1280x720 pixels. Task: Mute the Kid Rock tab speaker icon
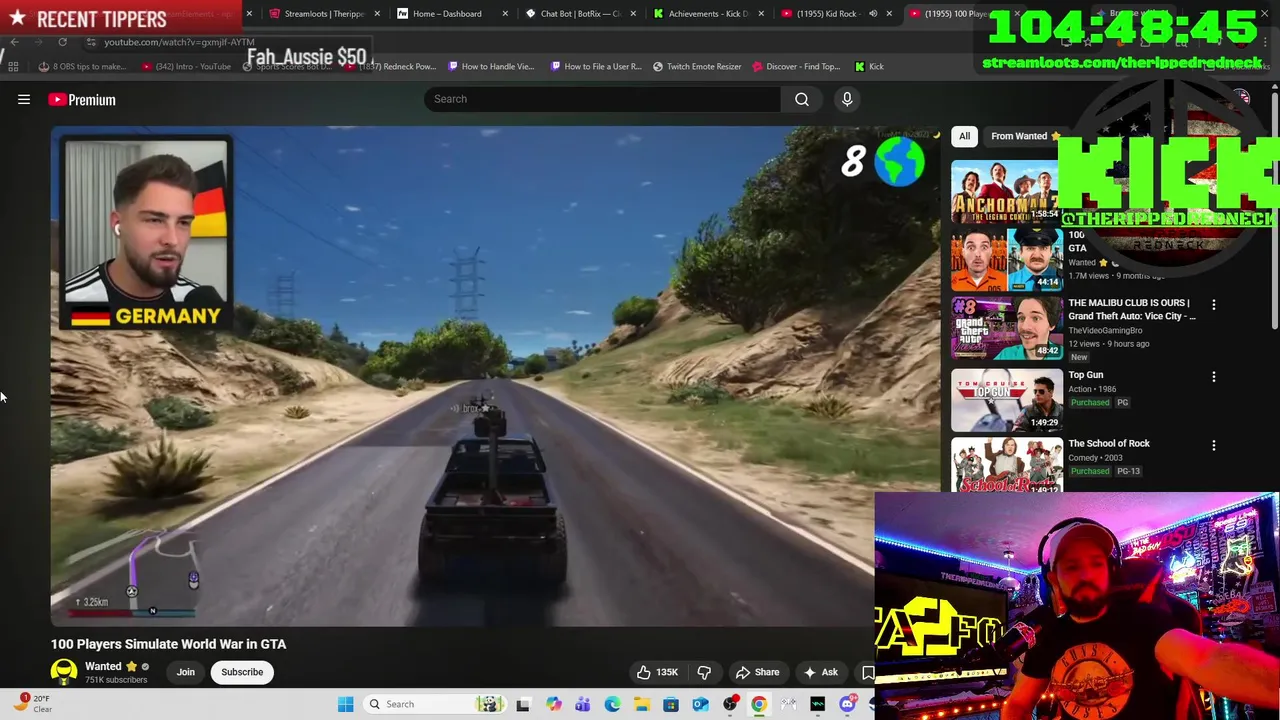click(x=873, y=14)
